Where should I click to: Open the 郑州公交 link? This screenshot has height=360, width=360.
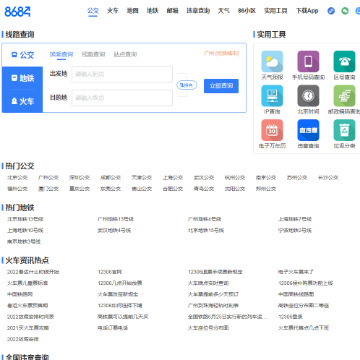coord(266,189)
